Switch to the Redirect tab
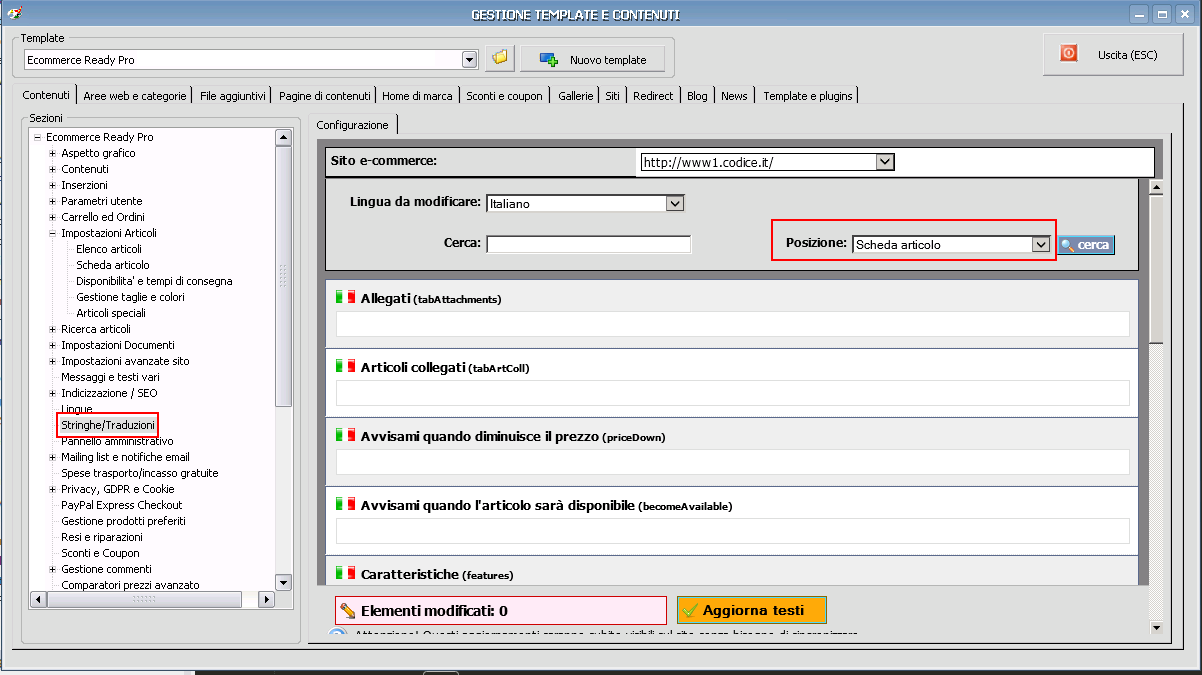Screen dimensions: 1202x675 click(x=653, y=96)
